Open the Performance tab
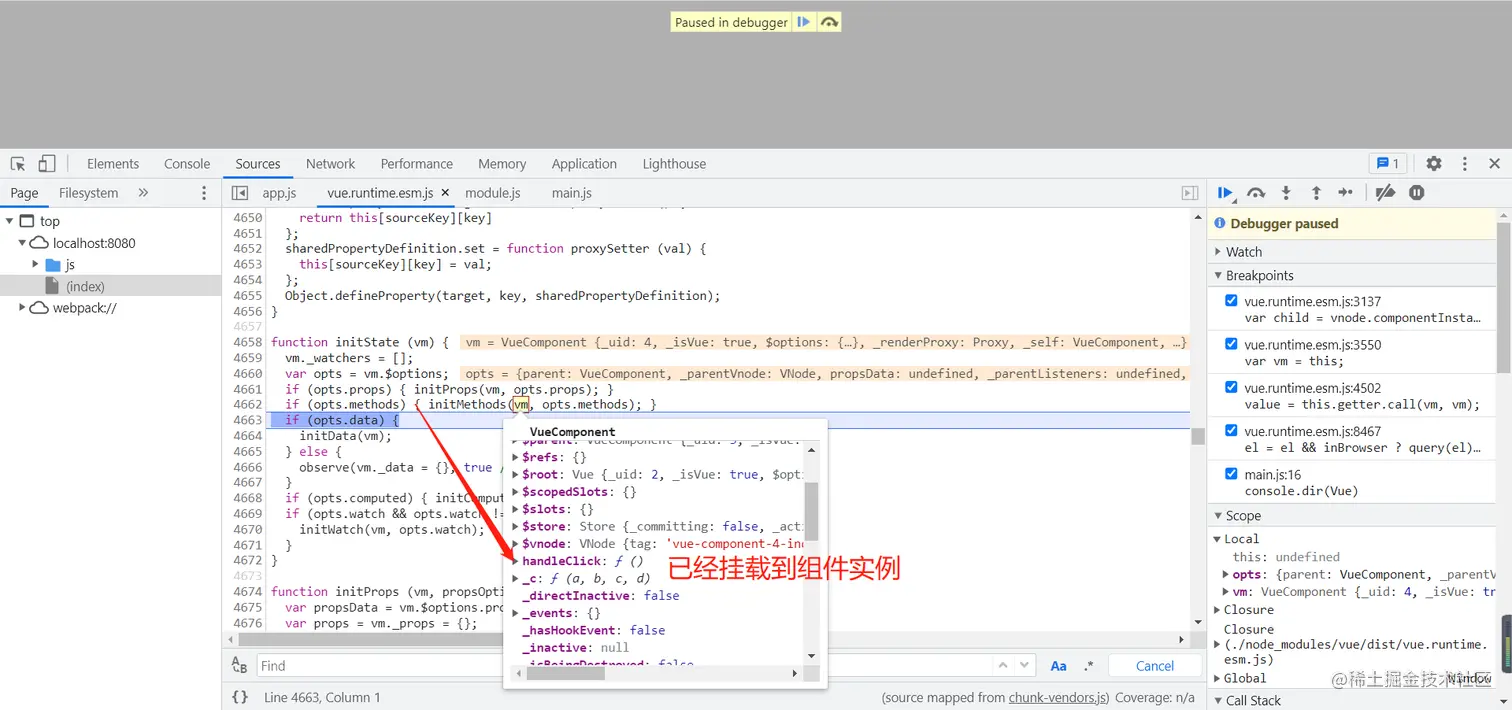The image size is (1512, 710). [416, 164]
